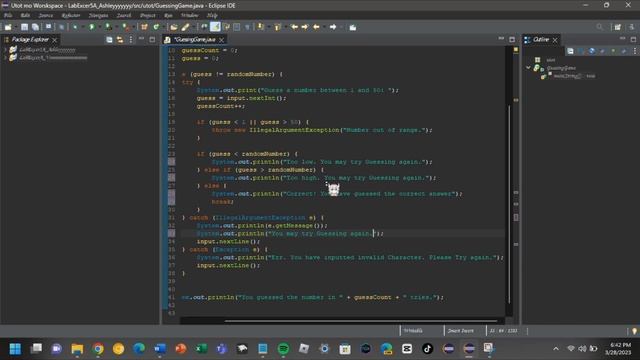Open the File menu
Screen dimensions: 640x360
[x=8, y=16]
